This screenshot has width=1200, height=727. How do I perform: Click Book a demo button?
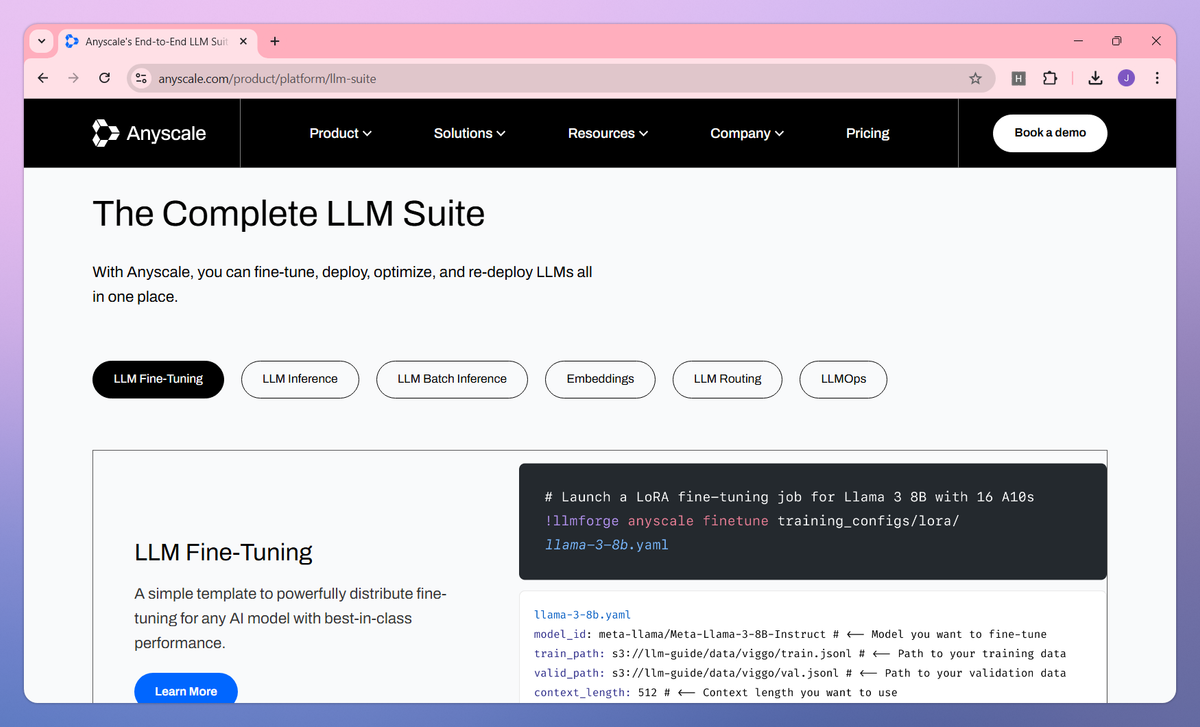tap(1050, 133)
